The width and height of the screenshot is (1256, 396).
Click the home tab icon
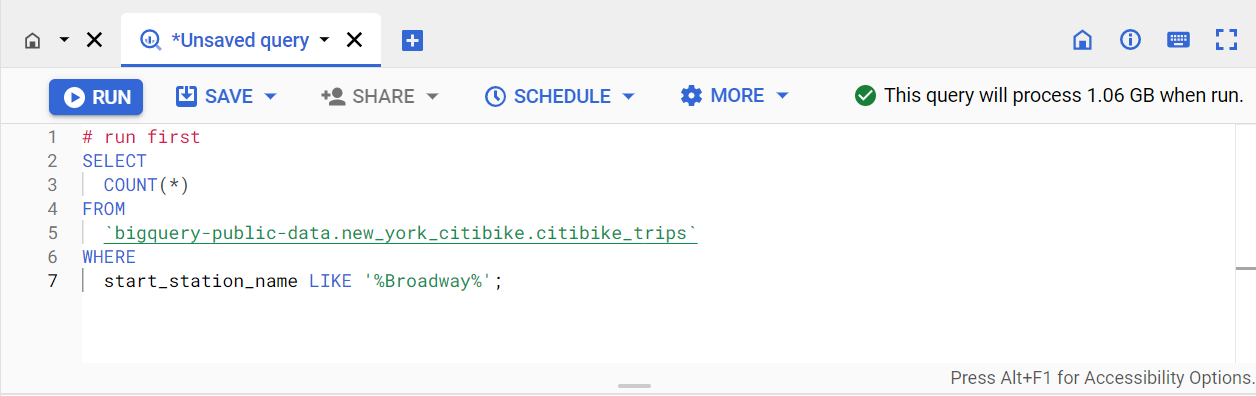coord(32,41)
